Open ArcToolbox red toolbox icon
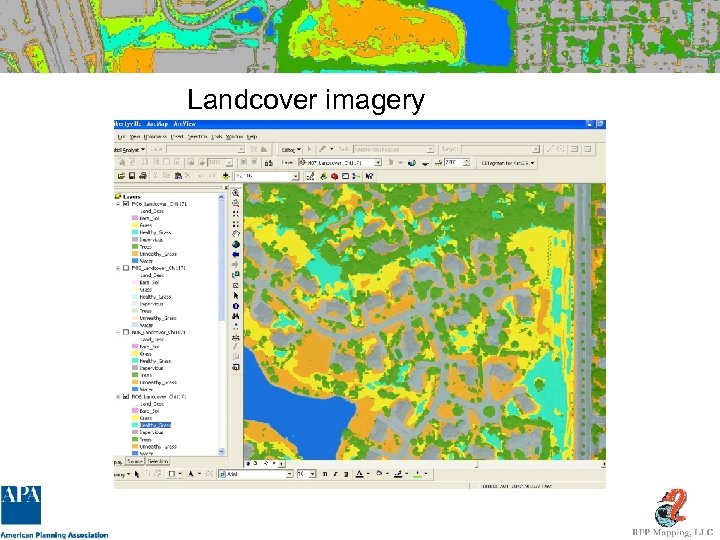Screen dimensions: 720x540 334,176
